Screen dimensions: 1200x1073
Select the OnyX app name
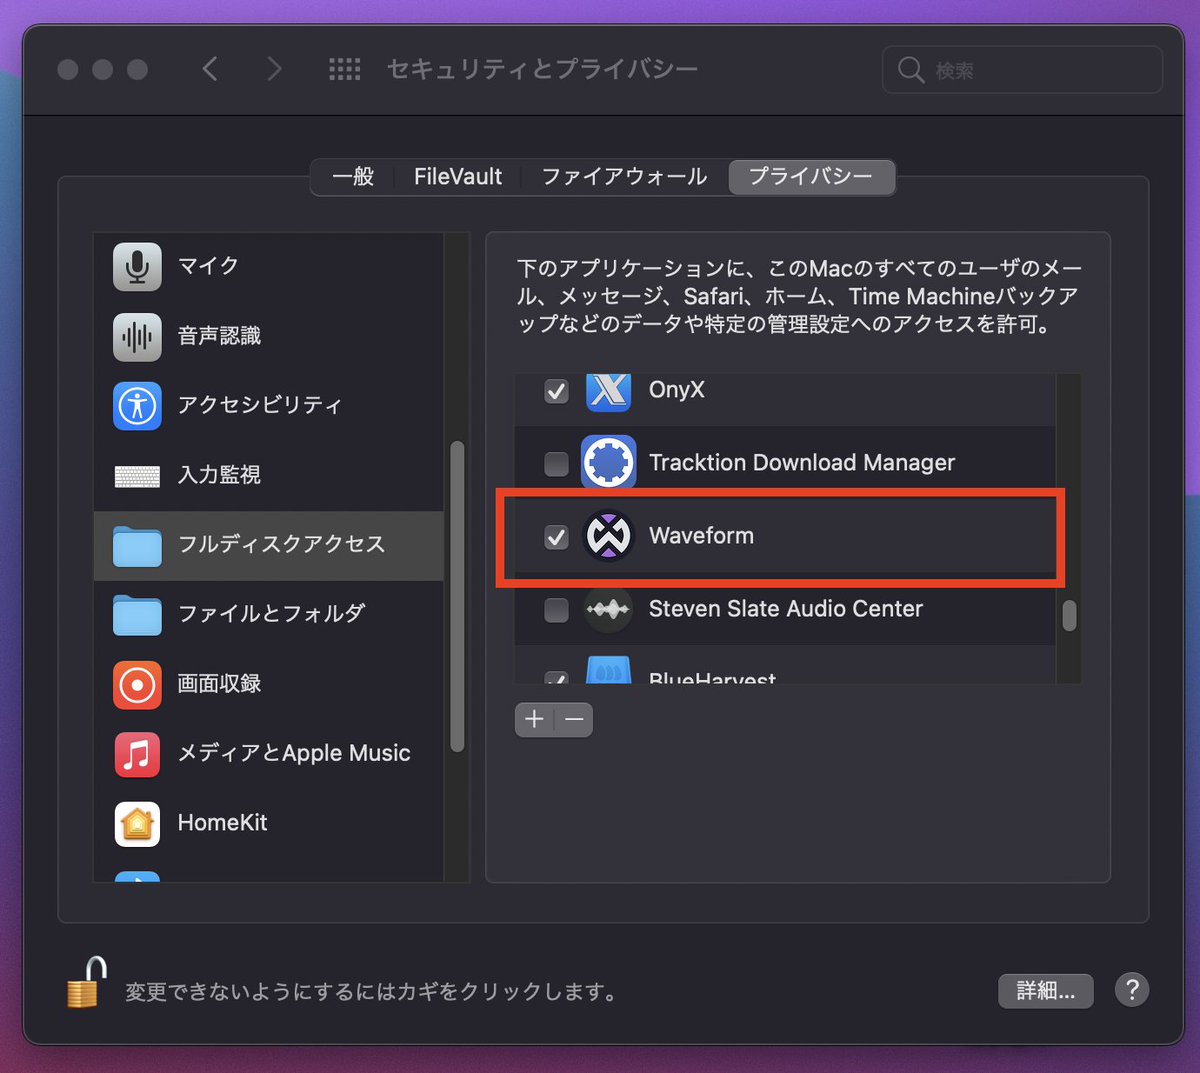click(677, 390)
